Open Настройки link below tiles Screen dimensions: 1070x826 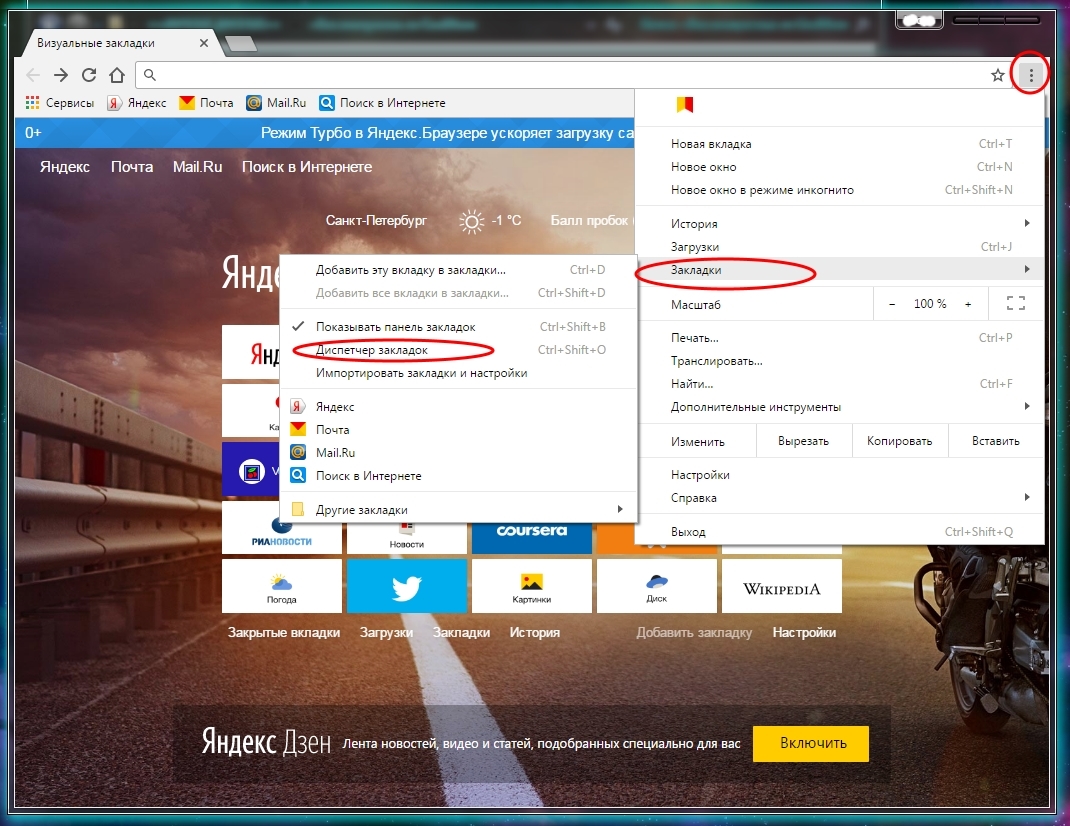(x=804, y=633)
